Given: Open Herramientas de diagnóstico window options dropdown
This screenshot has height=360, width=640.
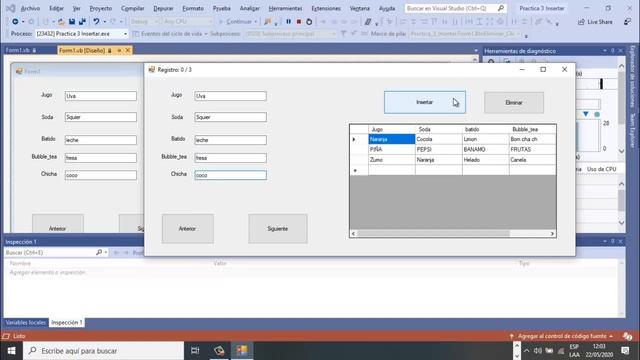Looking at the screenshot, I should click(x=604, y=51).
